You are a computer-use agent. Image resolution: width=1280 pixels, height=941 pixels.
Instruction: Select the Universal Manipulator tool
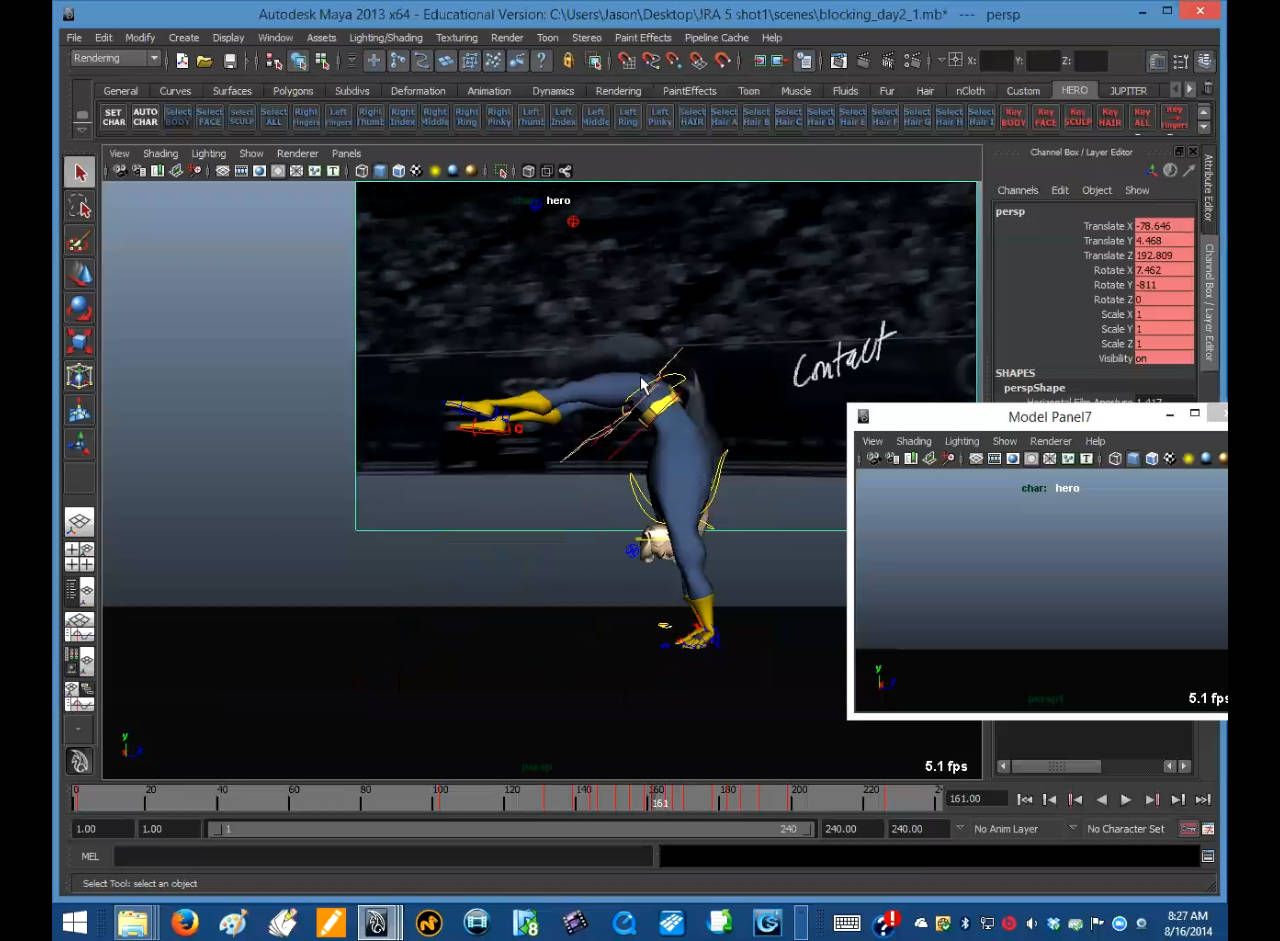tap(80, 376)
